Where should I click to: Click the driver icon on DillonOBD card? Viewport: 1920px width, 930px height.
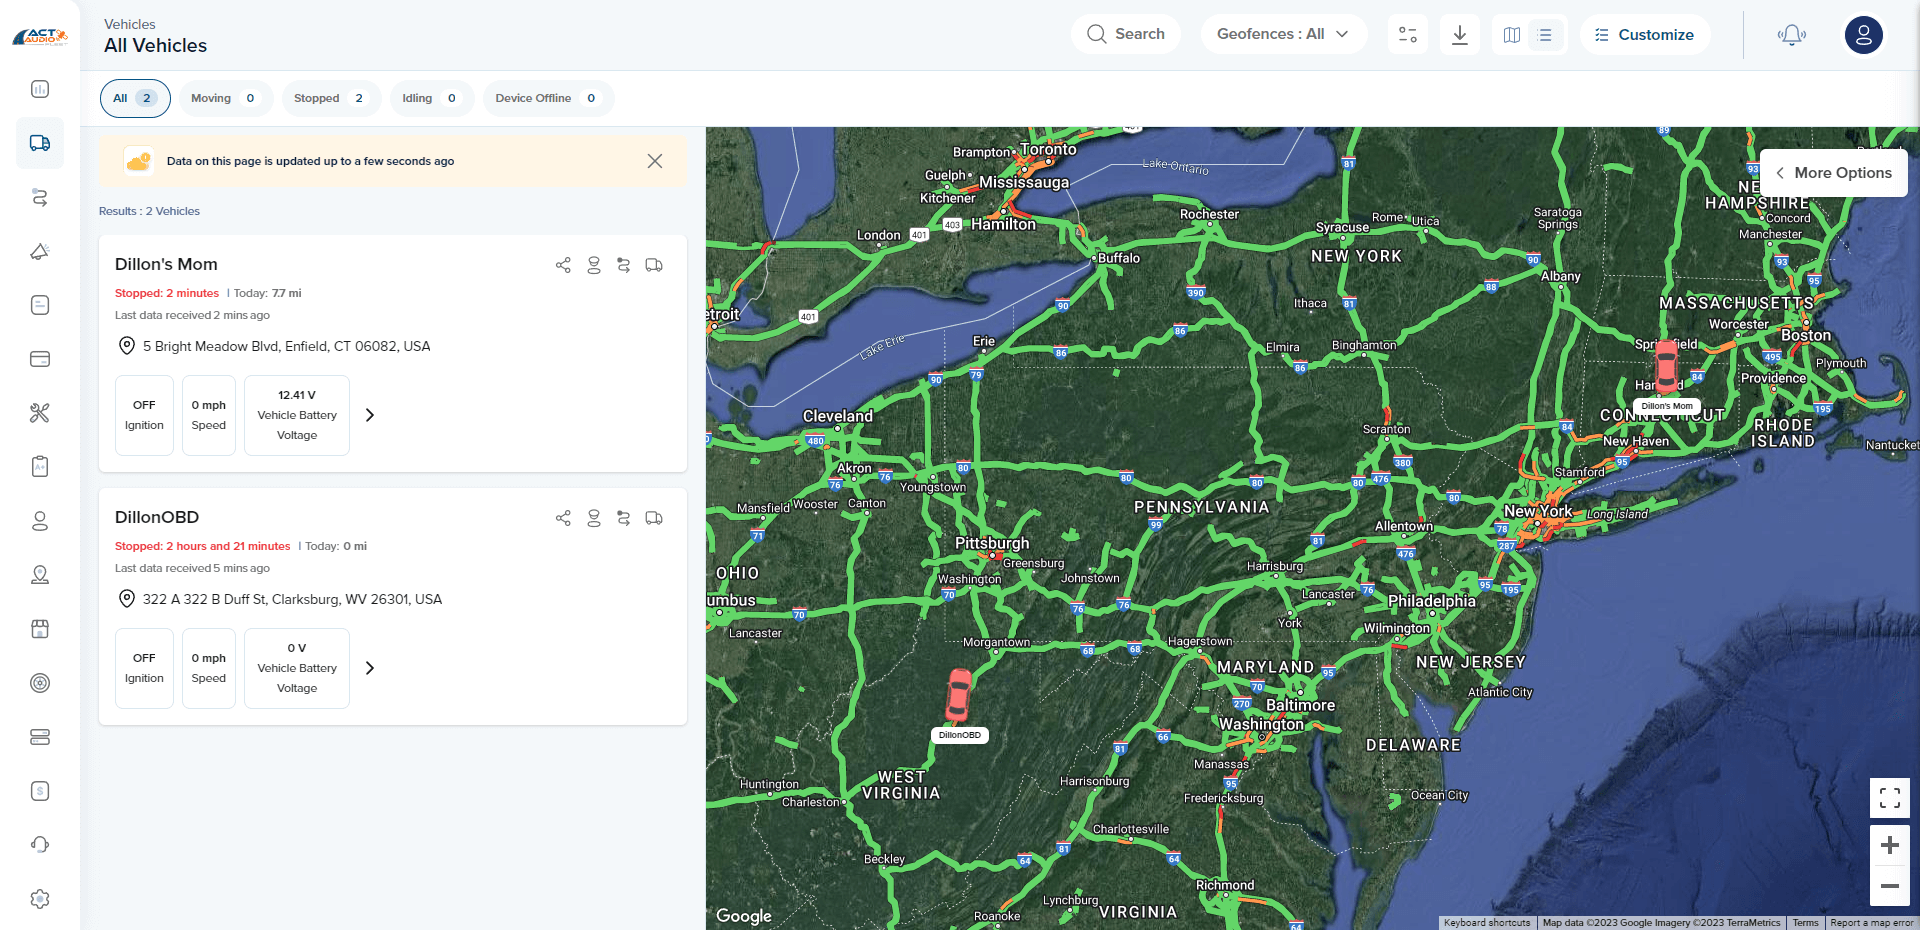pos(594,518)
